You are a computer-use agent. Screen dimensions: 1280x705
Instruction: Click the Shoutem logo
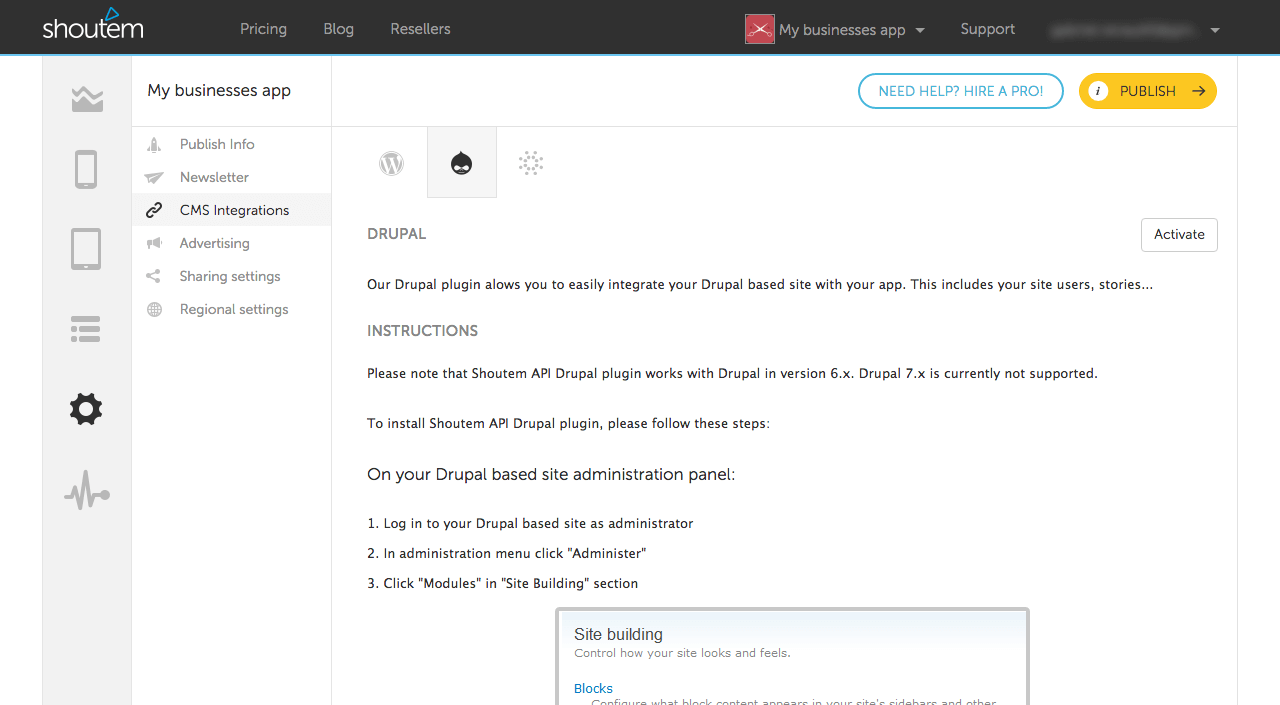pyautogui.click(x=93, y=26)
